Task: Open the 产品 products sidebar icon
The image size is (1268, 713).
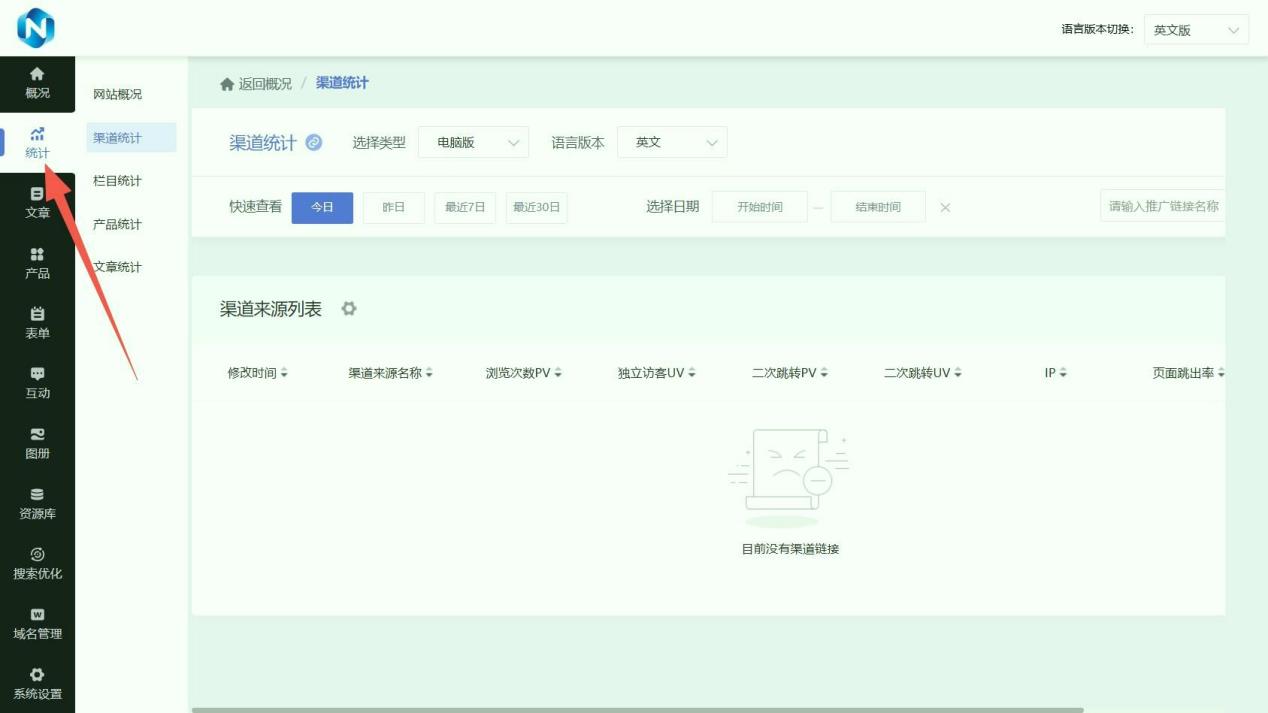Action: pyautogui.click(x=37, y=263)
